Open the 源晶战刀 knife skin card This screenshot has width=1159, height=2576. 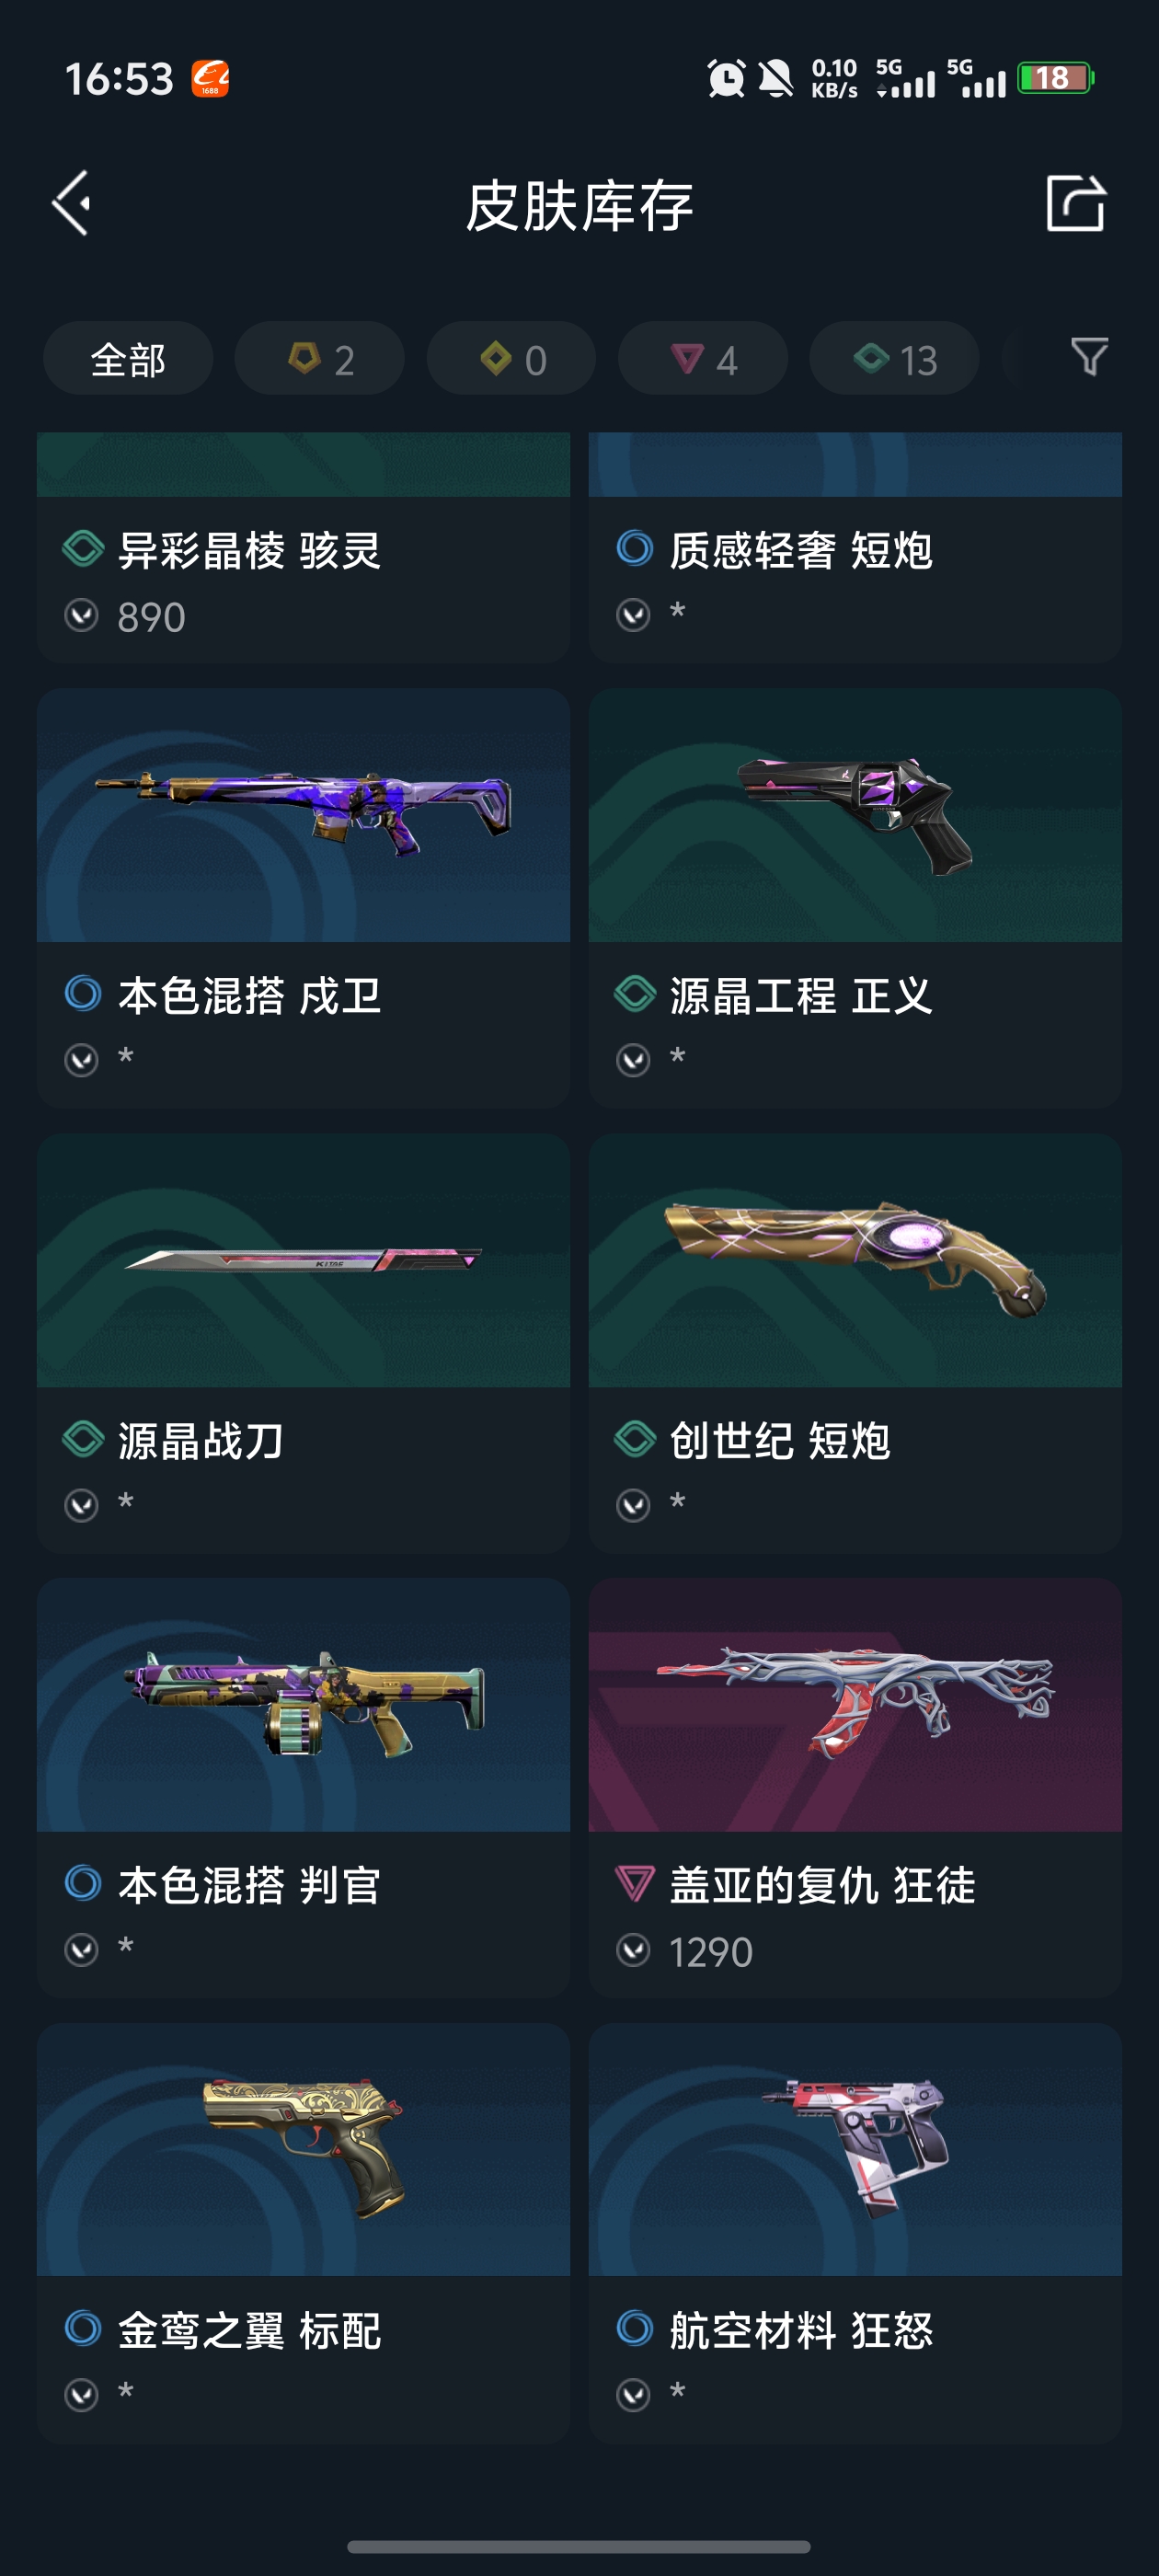tap(303, 1343)
